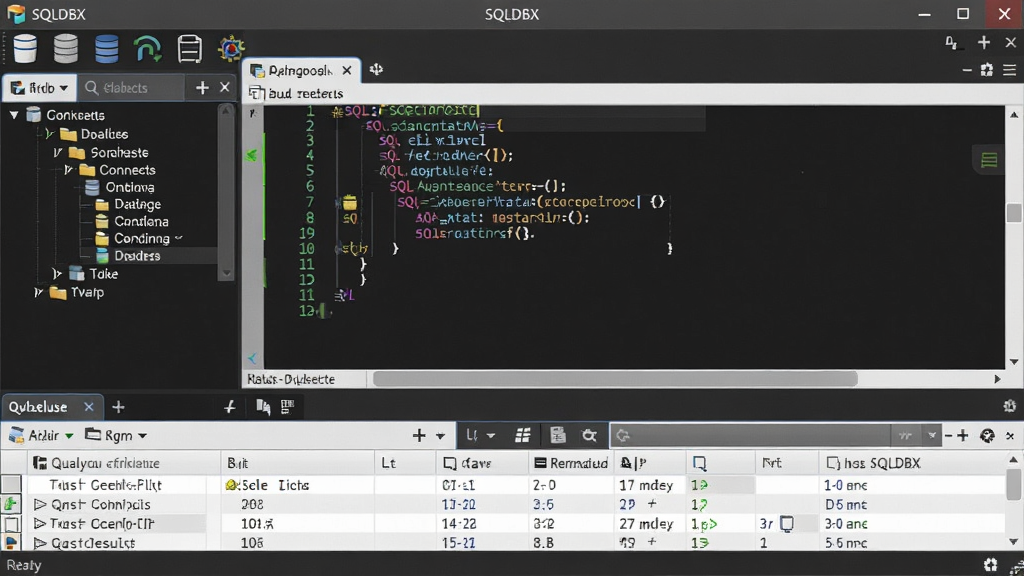Click the small box icon in Frt column

pyautogui.click(x=788, y=524)
